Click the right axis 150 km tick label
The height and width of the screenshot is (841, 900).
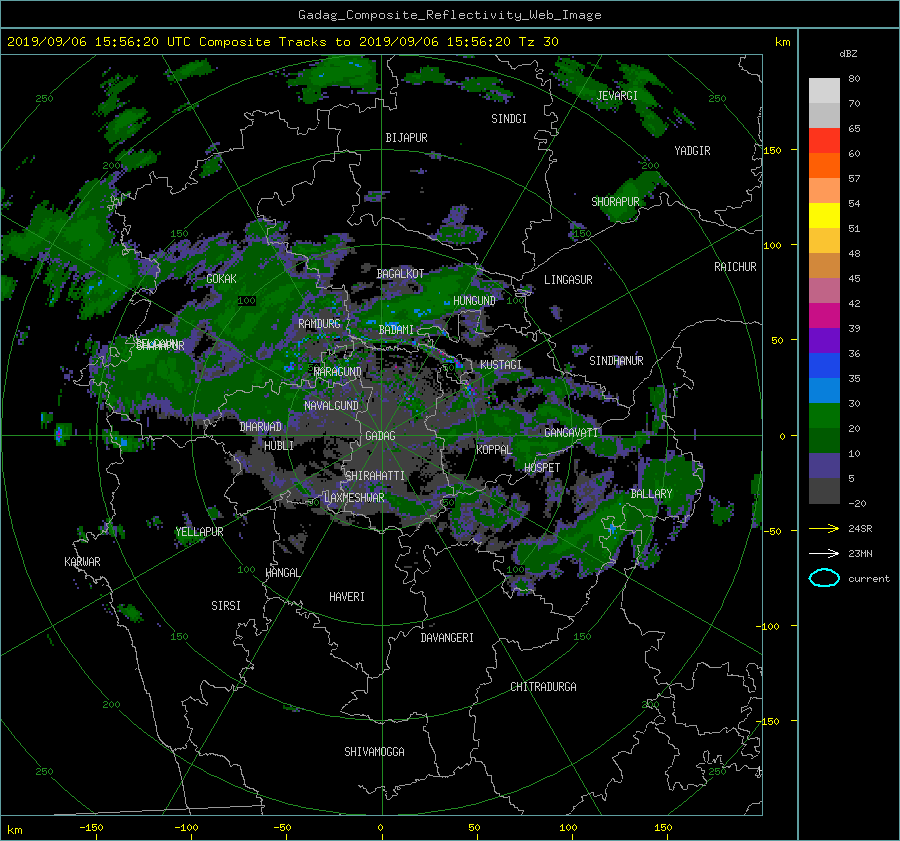[x=773, y=150]
